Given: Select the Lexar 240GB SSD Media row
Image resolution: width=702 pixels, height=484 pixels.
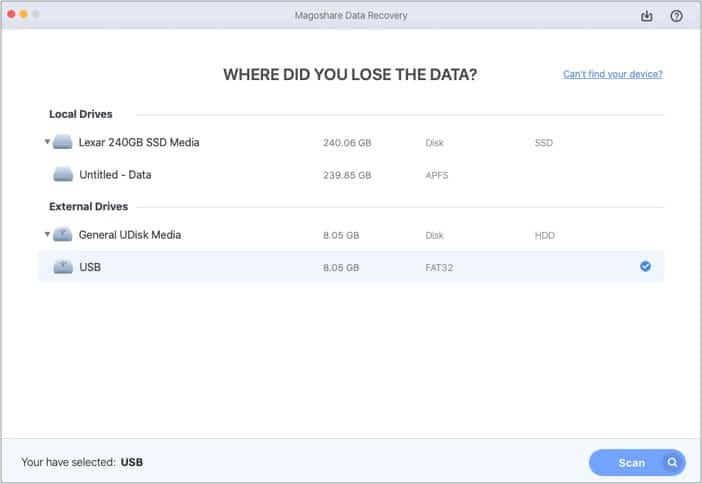Looking at the screenshot, I should point(351,142).
